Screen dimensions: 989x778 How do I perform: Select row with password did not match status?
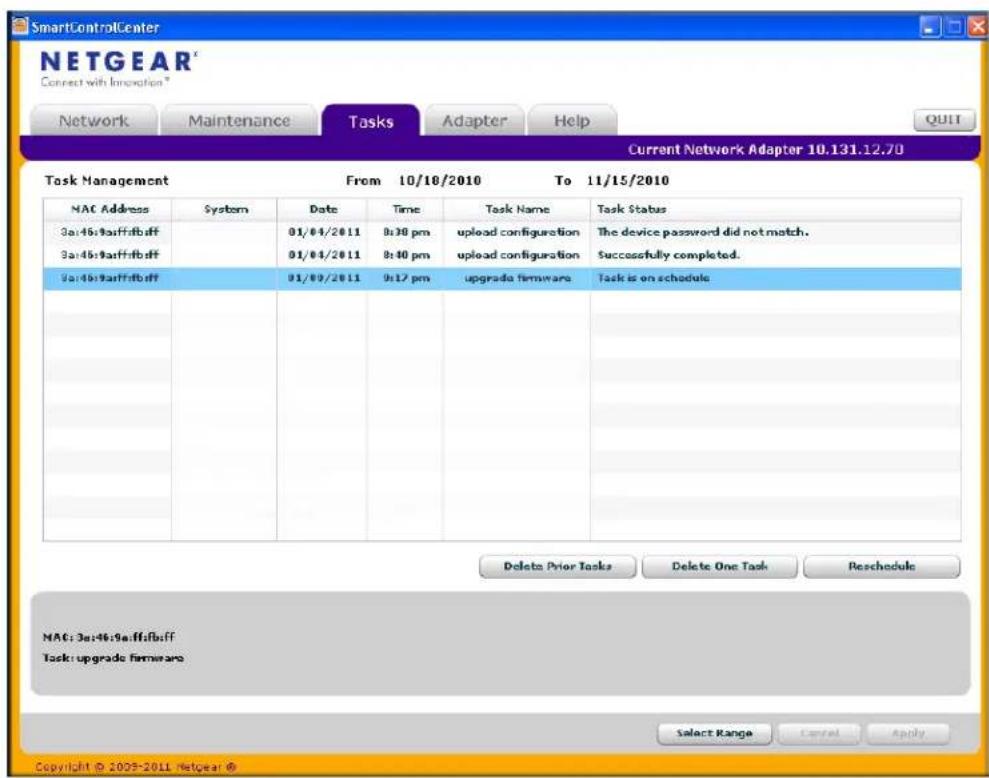click(x=502, y=232)
